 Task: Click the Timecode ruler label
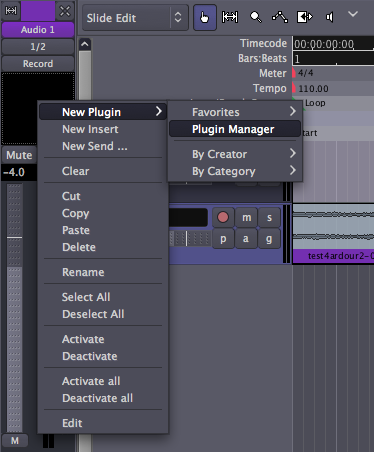(263, 43)
